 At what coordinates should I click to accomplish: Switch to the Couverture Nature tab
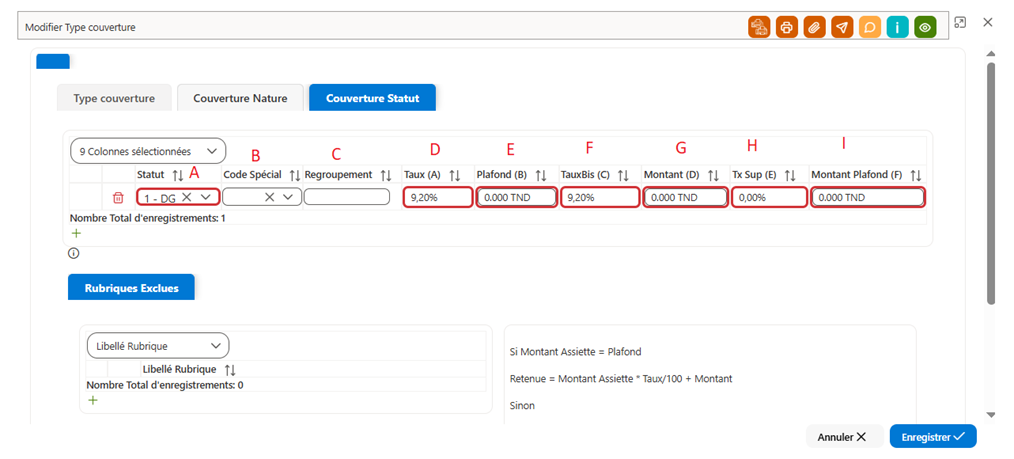[x=240, y=99]
